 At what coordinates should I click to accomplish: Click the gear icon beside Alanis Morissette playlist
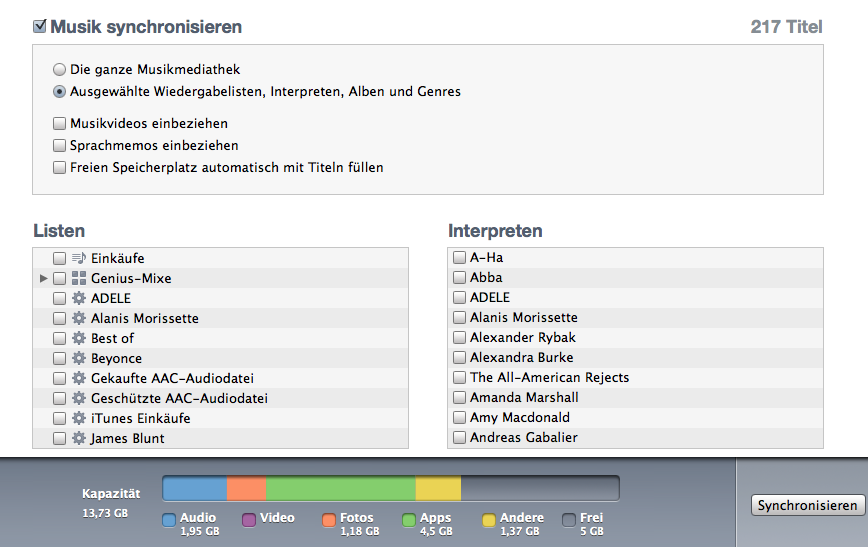[79, 318]
